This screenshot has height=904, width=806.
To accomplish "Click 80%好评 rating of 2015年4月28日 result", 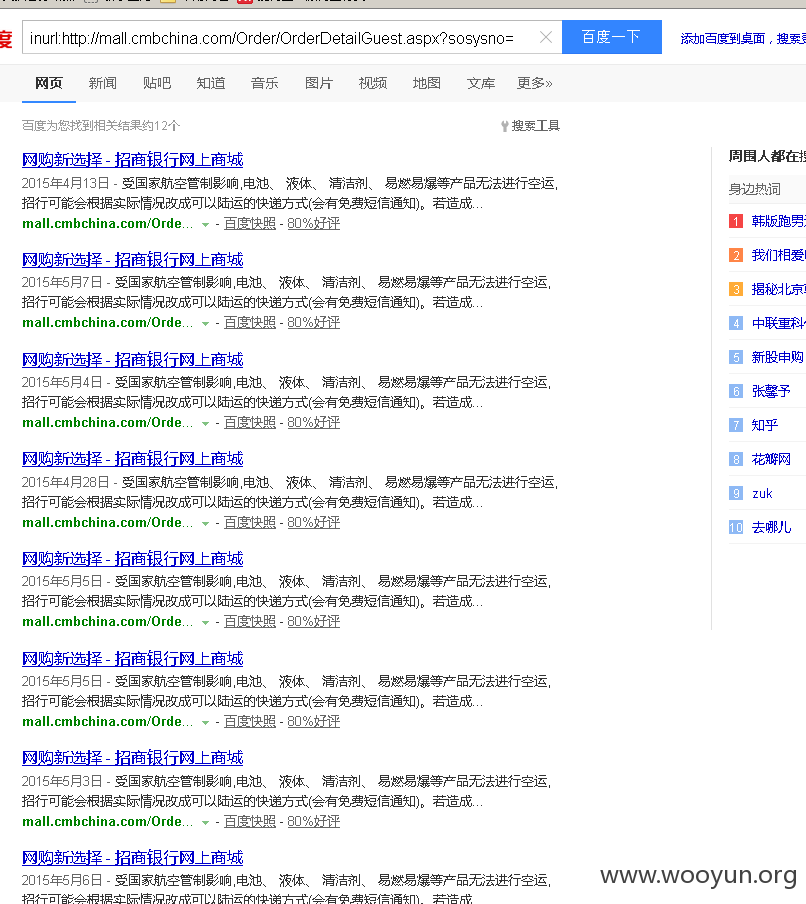I will point(314,522).
